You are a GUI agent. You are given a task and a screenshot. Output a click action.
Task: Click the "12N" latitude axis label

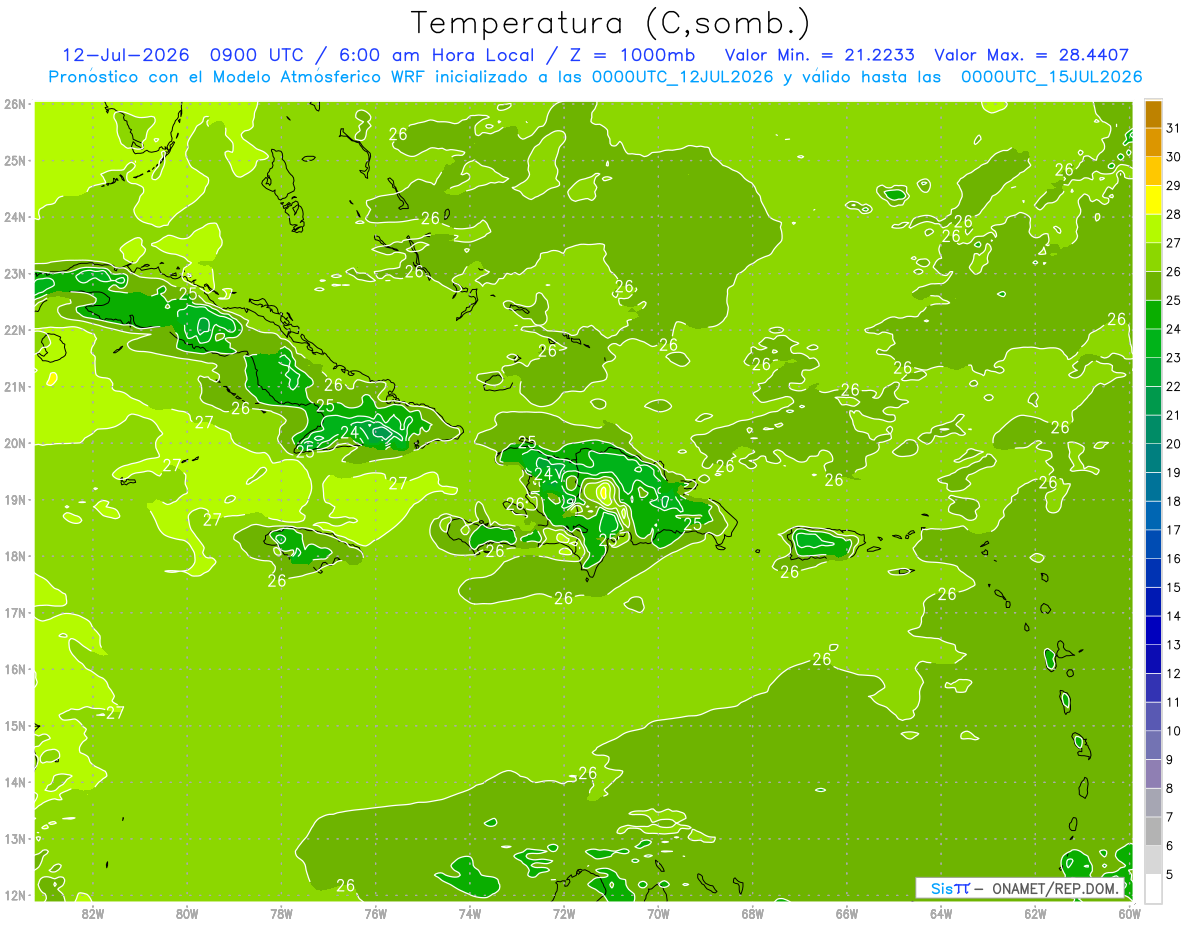15,895
